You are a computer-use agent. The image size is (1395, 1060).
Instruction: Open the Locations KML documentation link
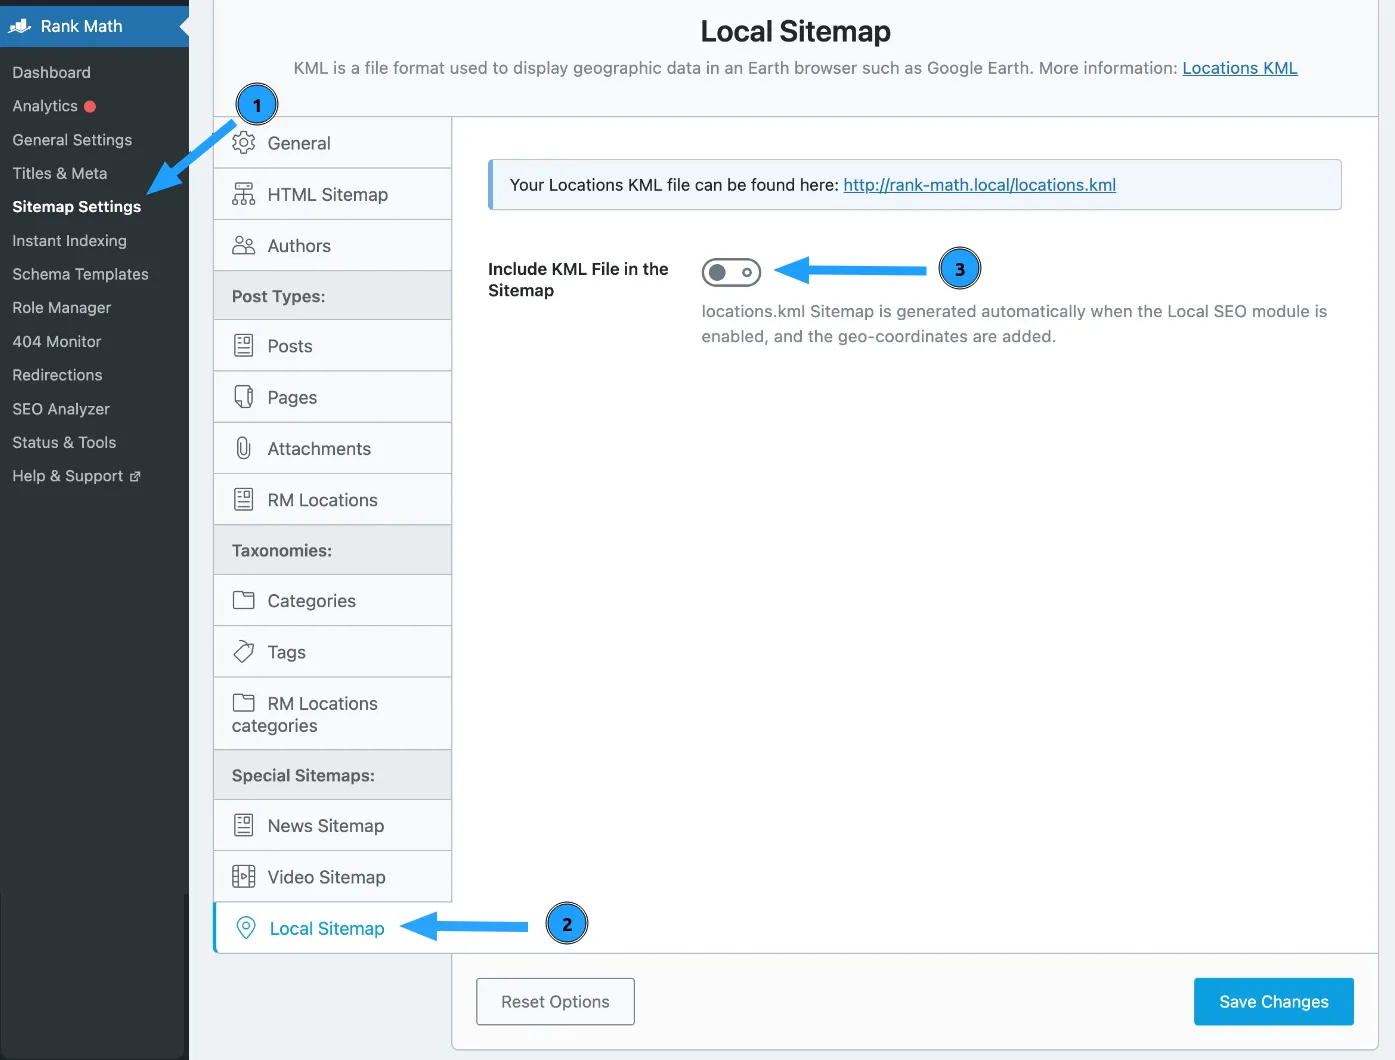pos(1240,68)
